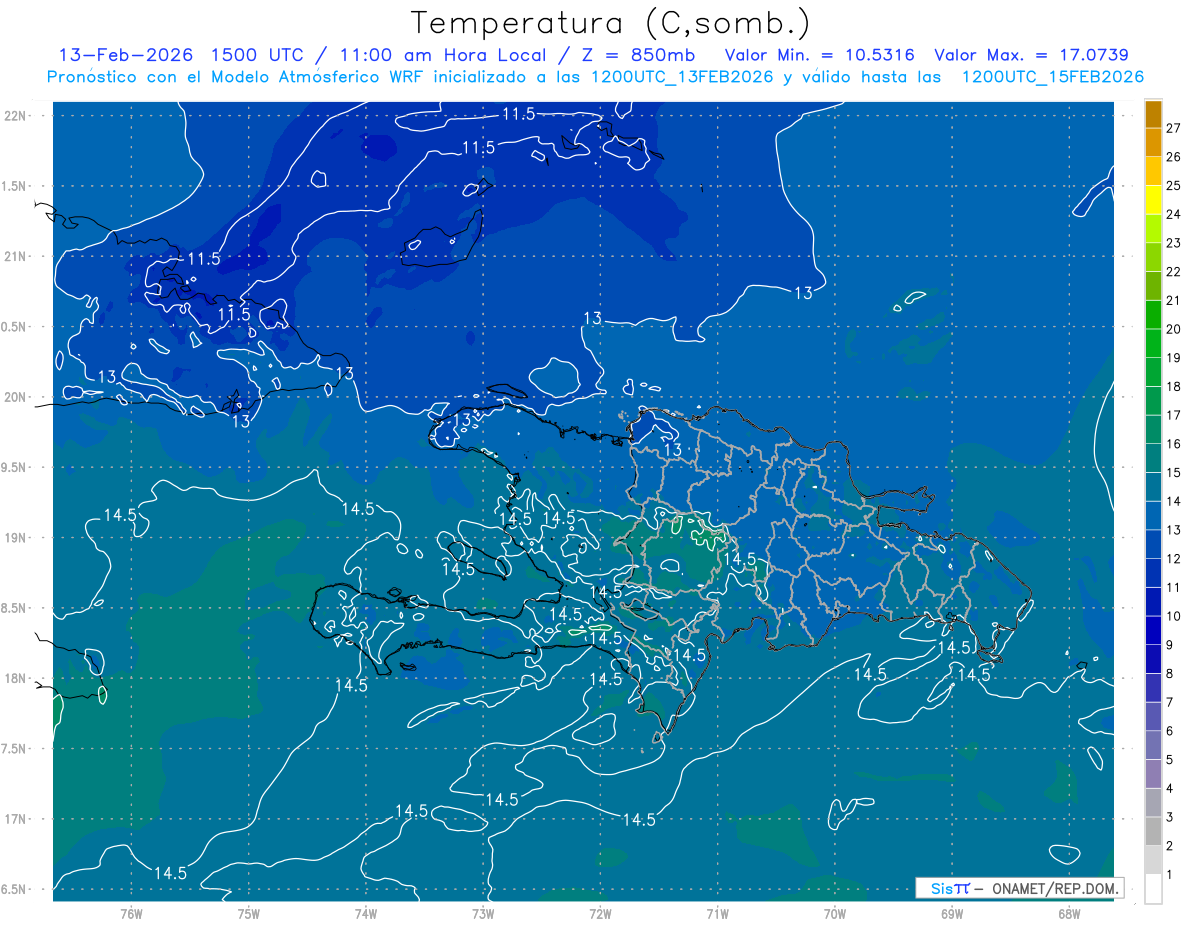1200x927 pixels.
Task: Click the colorbar value '18'
Action: pyautogui.click(x=1174, y=386)
